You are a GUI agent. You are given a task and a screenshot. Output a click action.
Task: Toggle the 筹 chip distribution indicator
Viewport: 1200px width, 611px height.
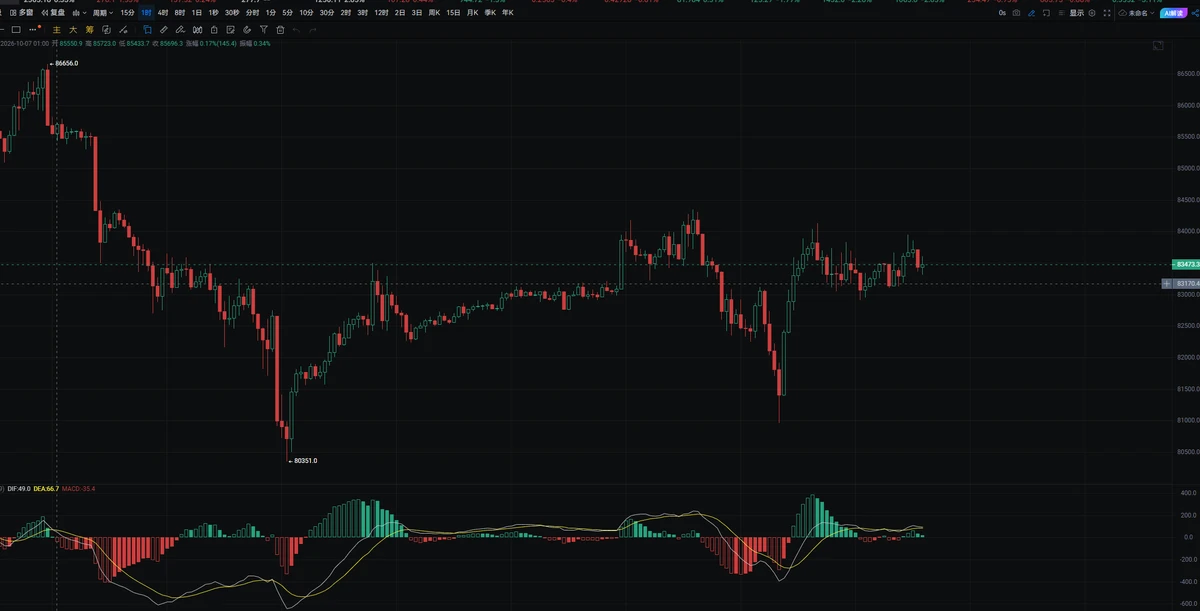pos(89,30)
